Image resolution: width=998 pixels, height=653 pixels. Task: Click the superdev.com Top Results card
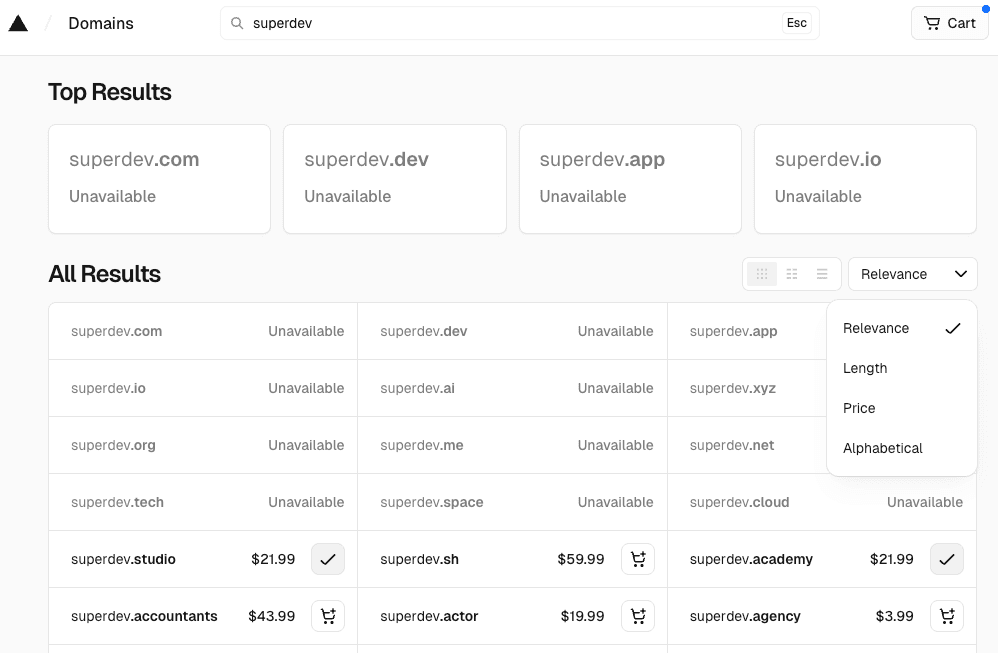pos(159,179)
